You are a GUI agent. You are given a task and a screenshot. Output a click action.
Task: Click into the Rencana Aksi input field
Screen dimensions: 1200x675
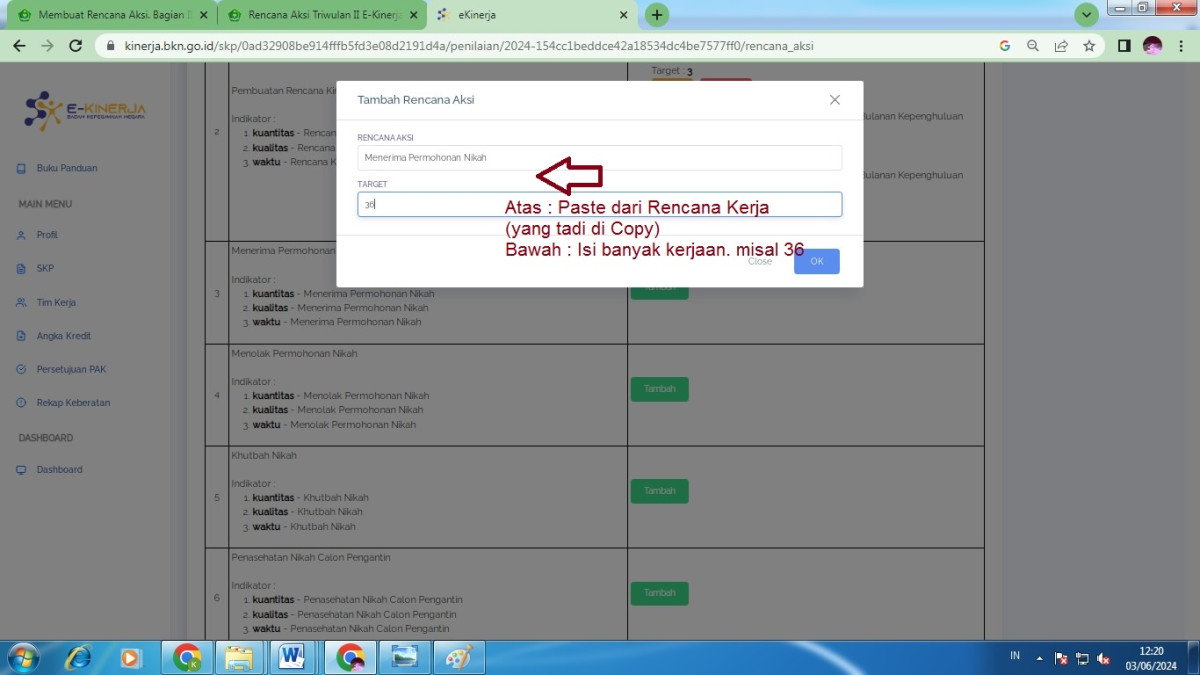point(599,158)
